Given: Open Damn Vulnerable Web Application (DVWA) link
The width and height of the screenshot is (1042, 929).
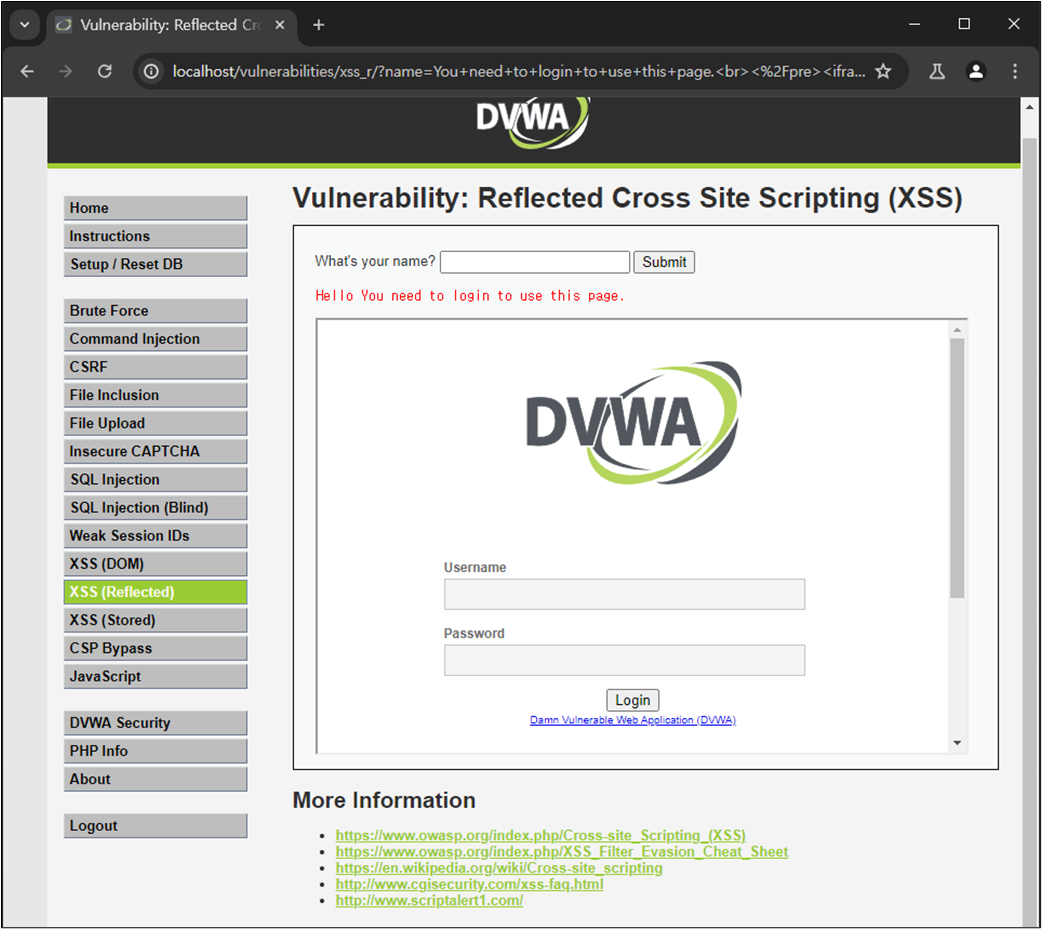Looking at the screenshot, I should 633,720.
